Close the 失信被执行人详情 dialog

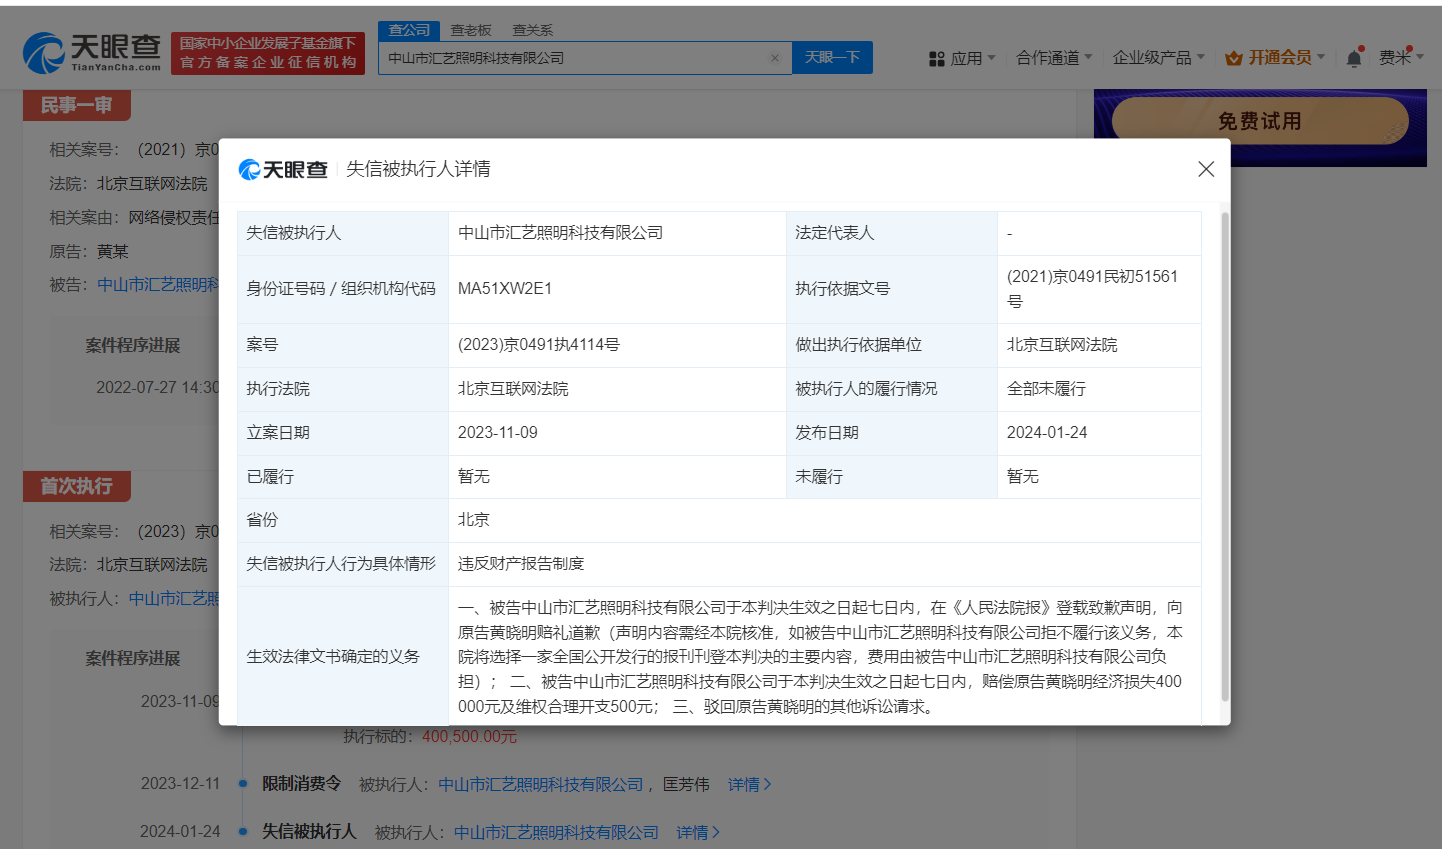coord(1205,169)
